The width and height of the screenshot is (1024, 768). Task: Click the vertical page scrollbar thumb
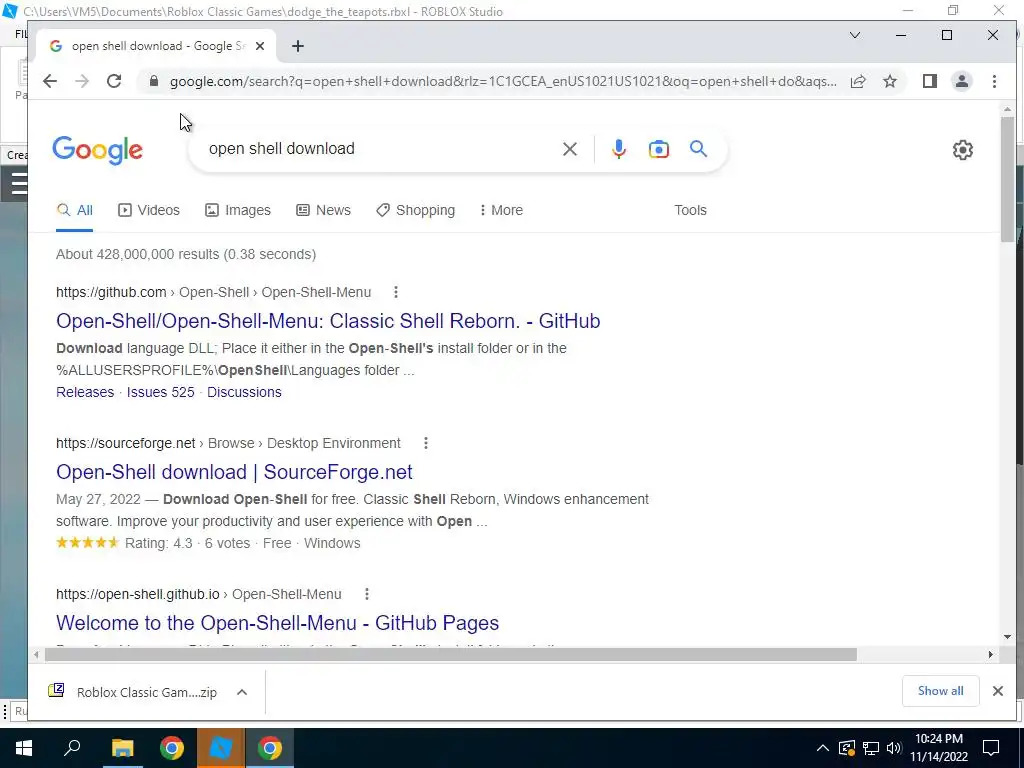coord(1007,180)
